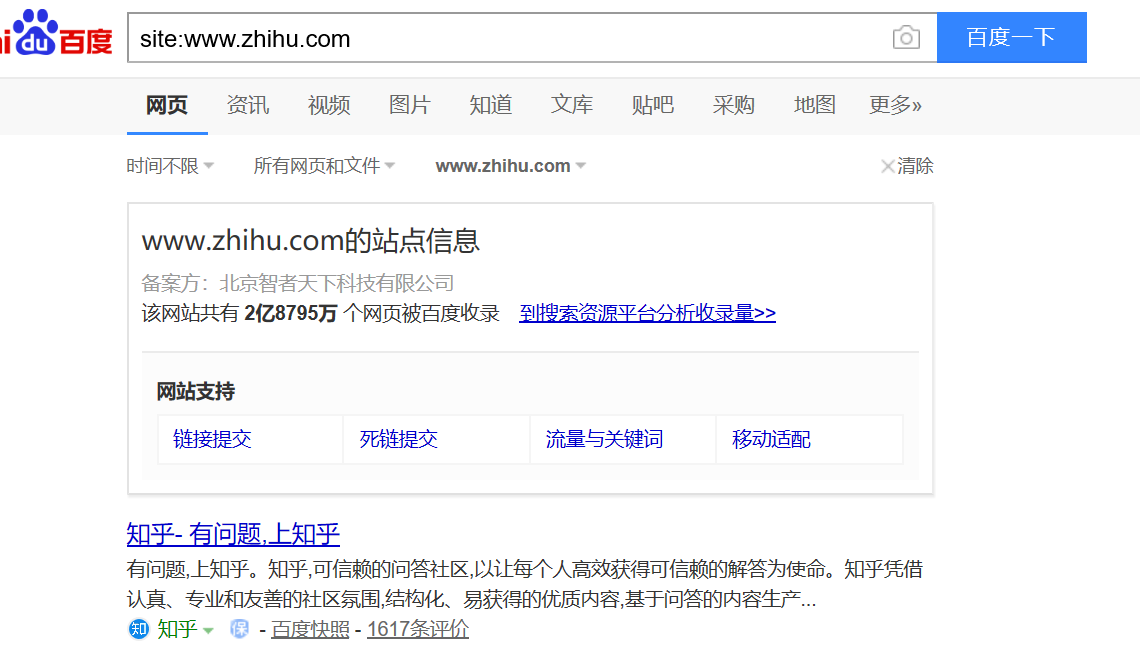Open result title 知乎- 有问题,上知乎
This screenshot has width=1140, height=659.
(x=233, y=535)
